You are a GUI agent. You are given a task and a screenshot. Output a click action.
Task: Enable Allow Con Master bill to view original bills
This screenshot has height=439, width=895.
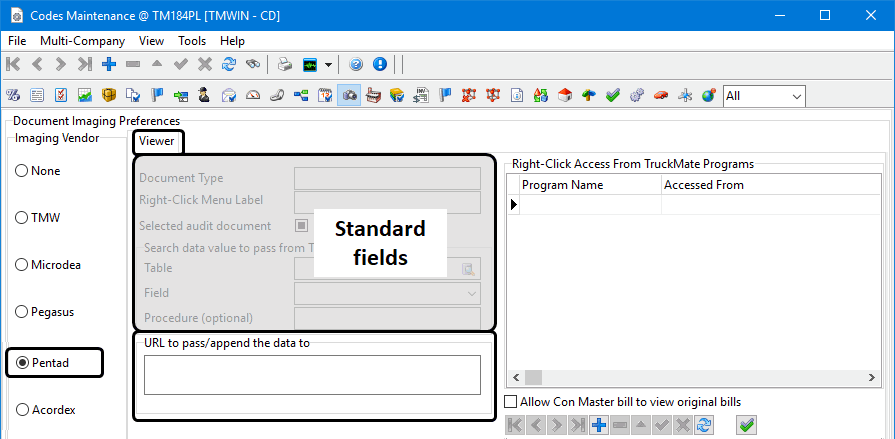pyautogui.click(x=511, y=402)
